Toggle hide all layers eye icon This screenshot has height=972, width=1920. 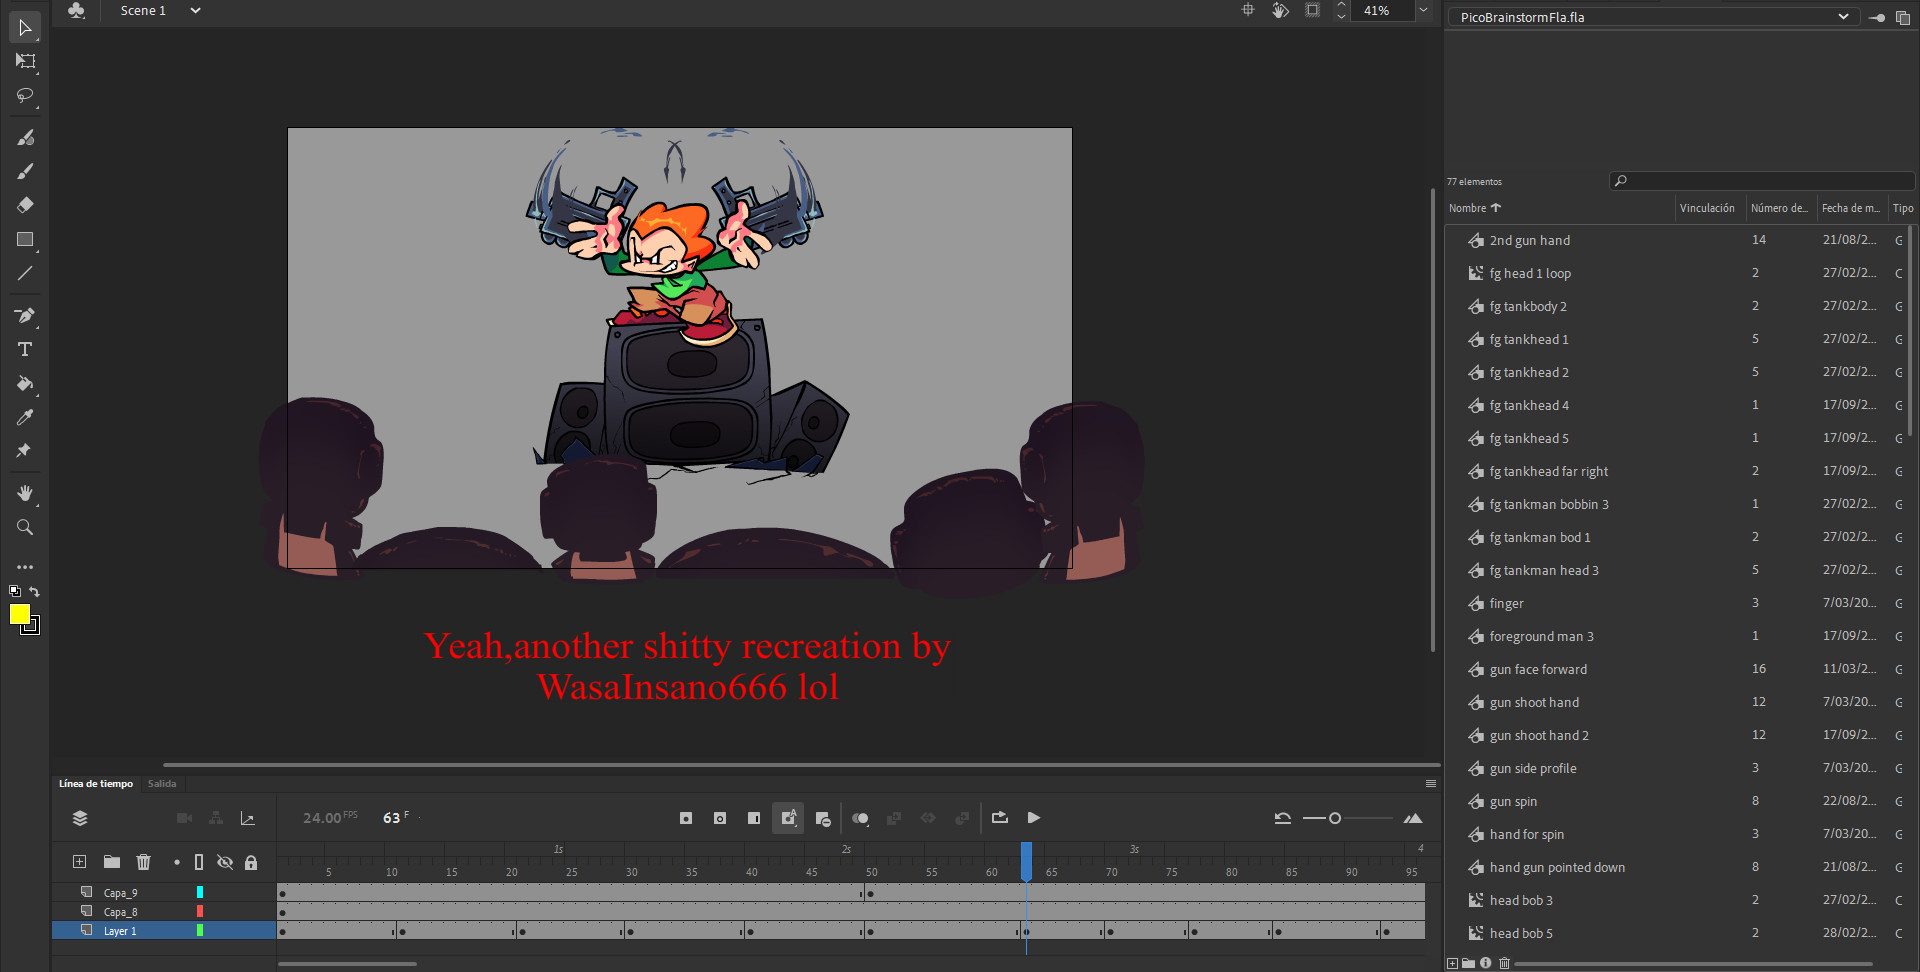coord(225,862)
